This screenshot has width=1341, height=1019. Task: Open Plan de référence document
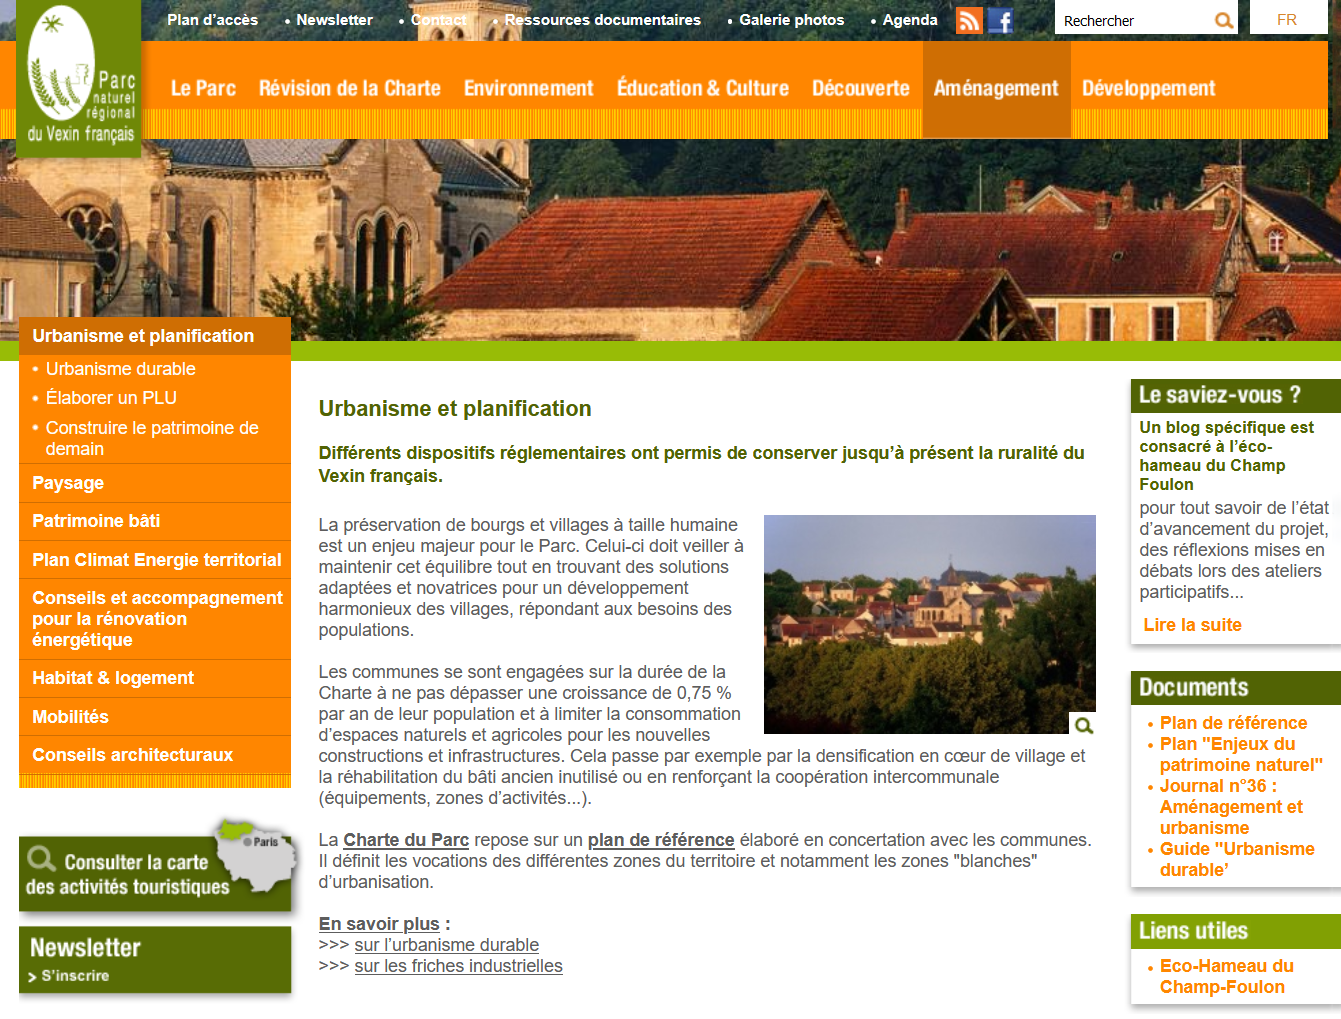click(x=1233, y=723)
